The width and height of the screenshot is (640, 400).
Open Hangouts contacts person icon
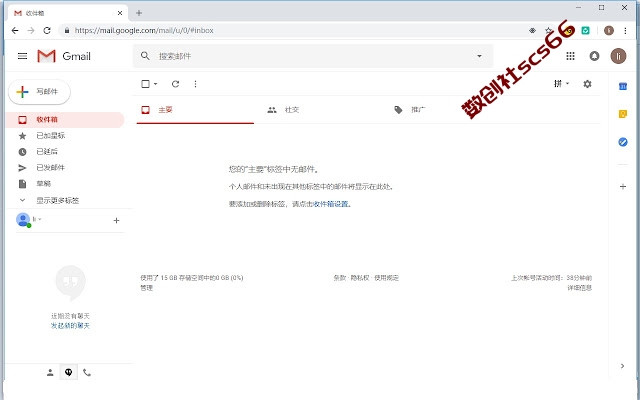click(50, 372)
